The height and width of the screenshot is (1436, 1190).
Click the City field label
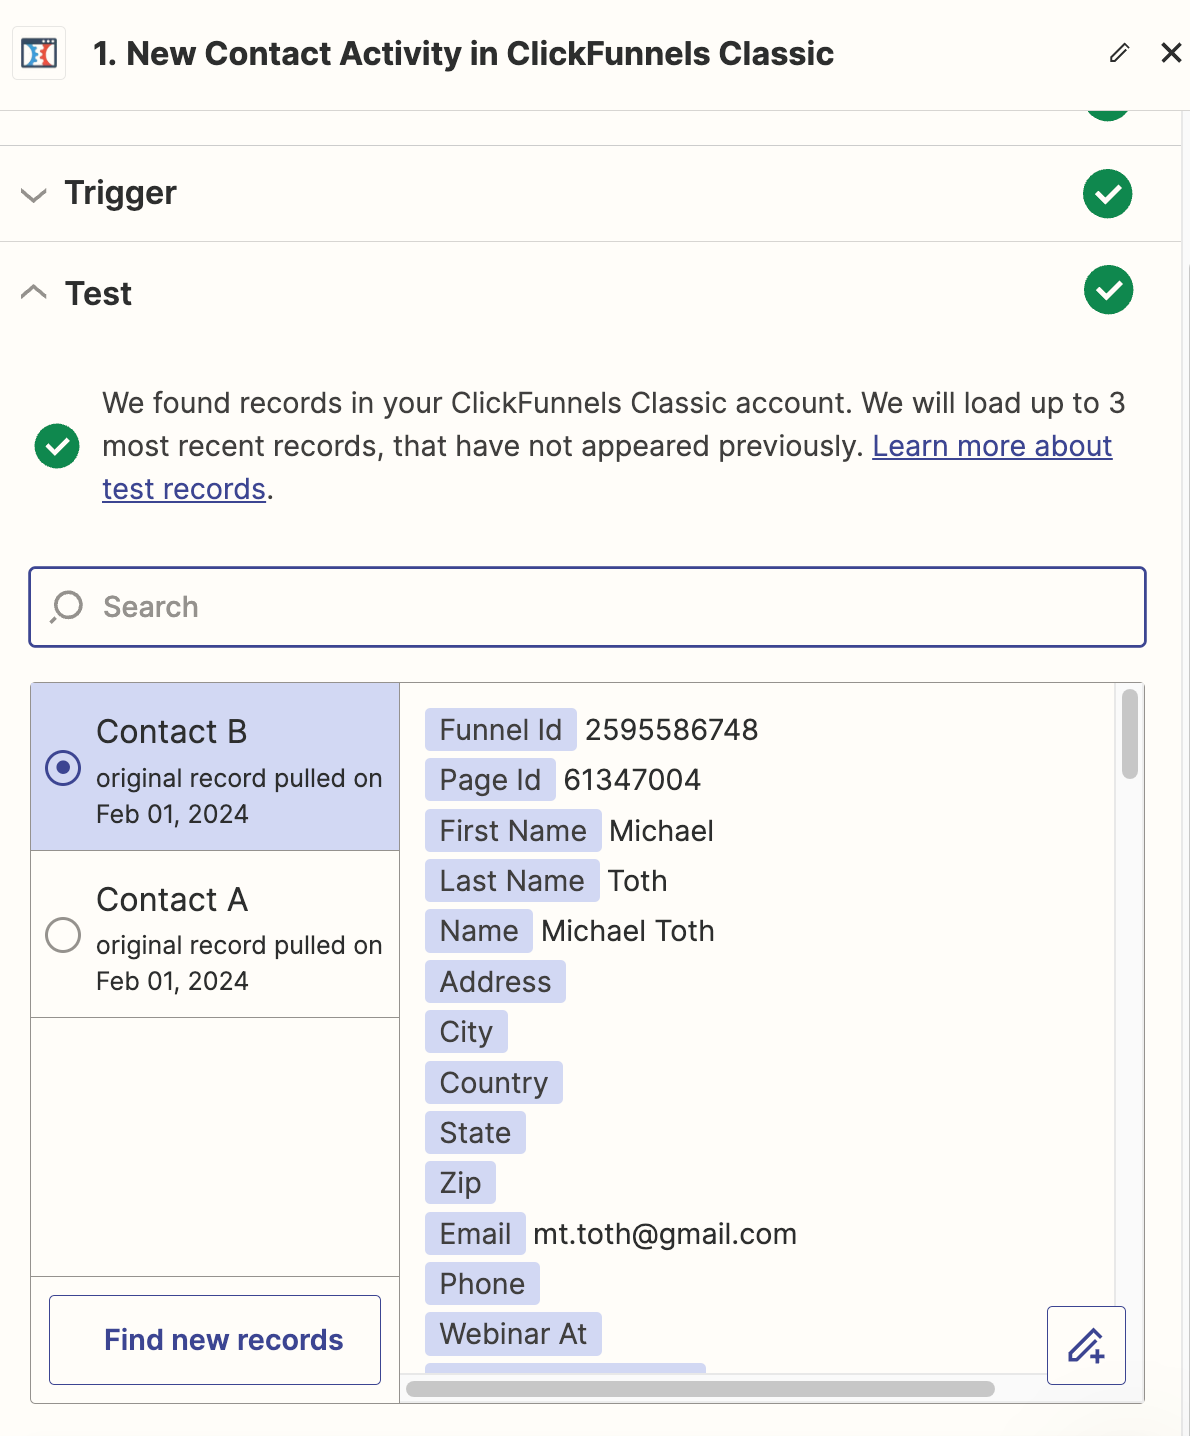point(466,1032)
